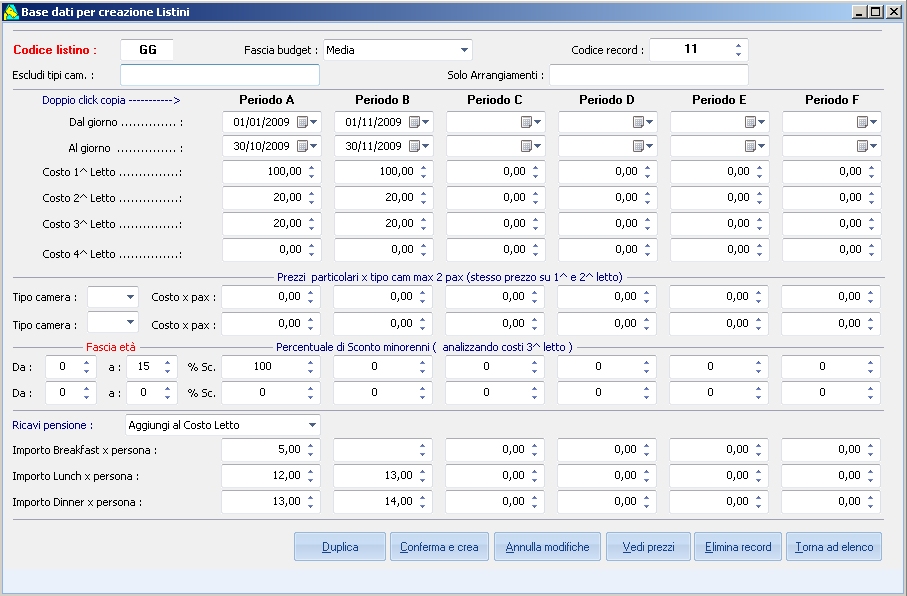The image size is (907, 596).
Task: Open calendar for Periodo B Al giorno
Action: point(419,146)
